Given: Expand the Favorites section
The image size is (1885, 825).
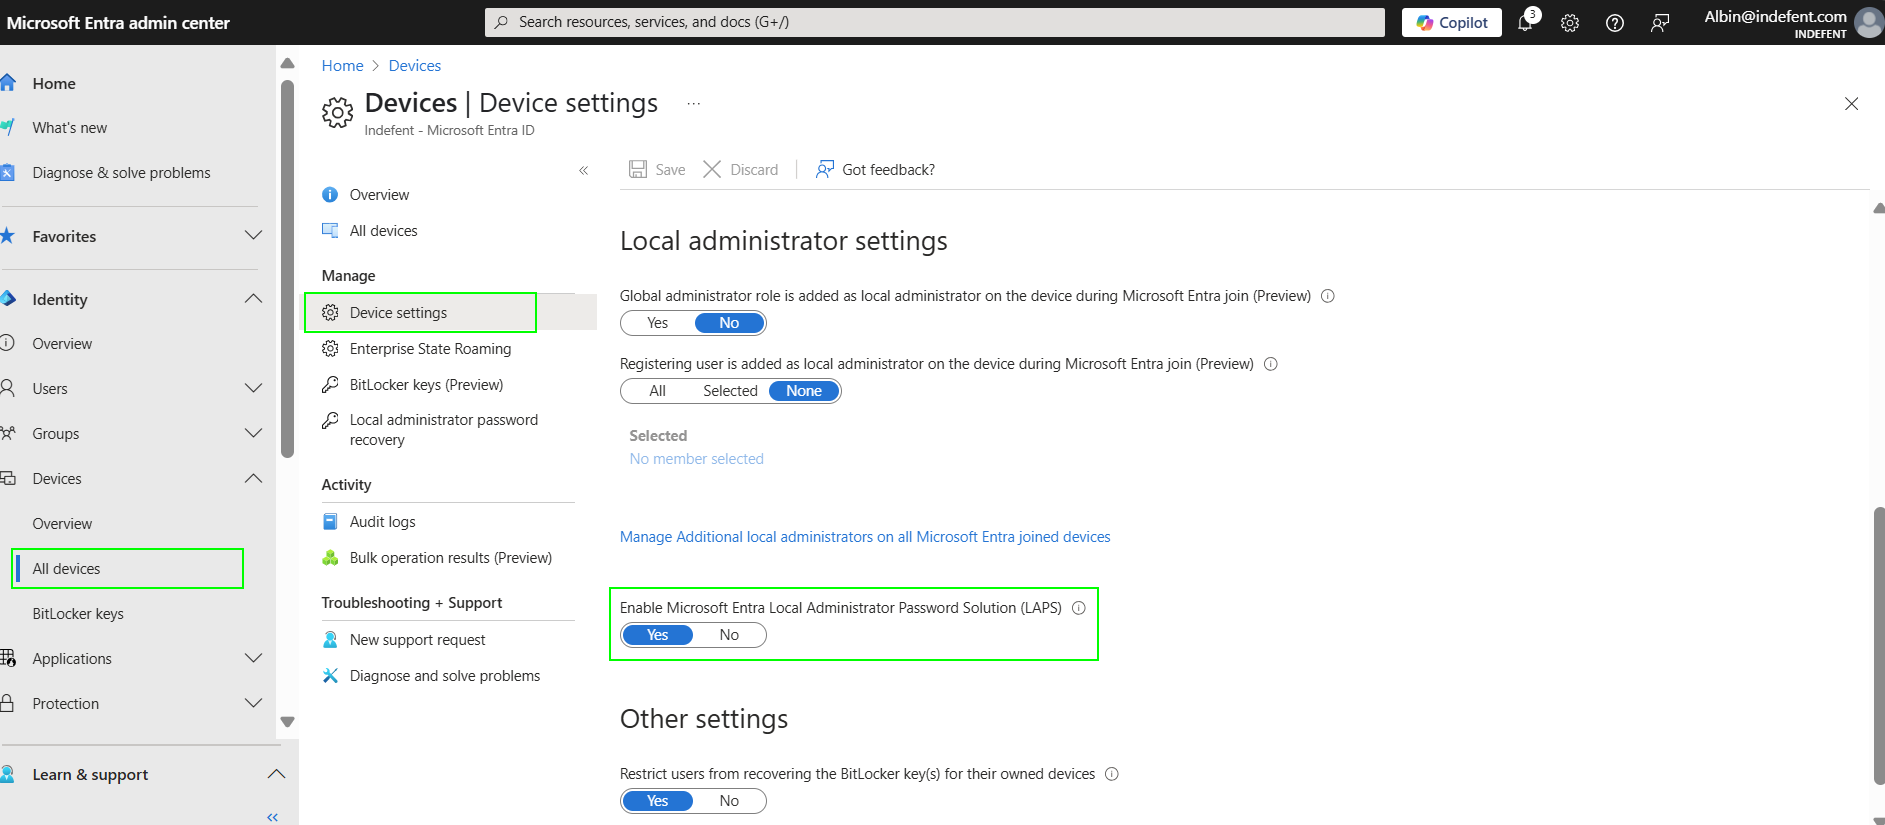Looking at the screenshot, I should click(253, 236).
